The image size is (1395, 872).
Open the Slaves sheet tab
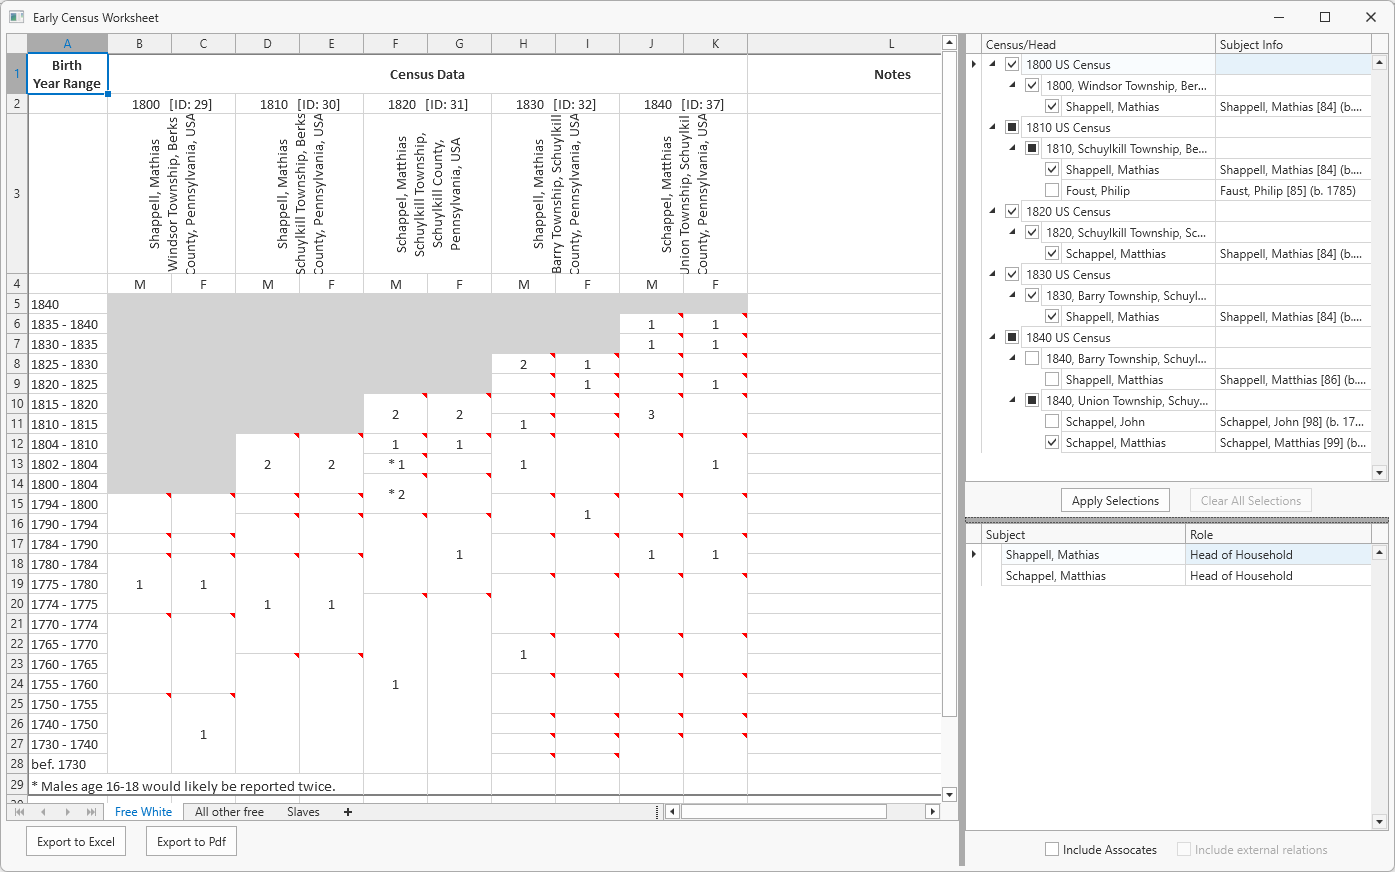click(x=303, y=812)
